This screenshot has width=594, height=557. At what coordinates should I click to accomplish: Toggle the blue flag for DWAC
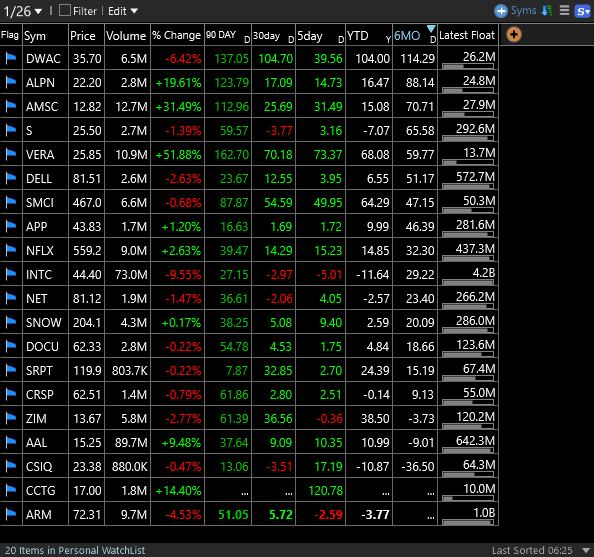pyautogui.click(x=11, y=58)
